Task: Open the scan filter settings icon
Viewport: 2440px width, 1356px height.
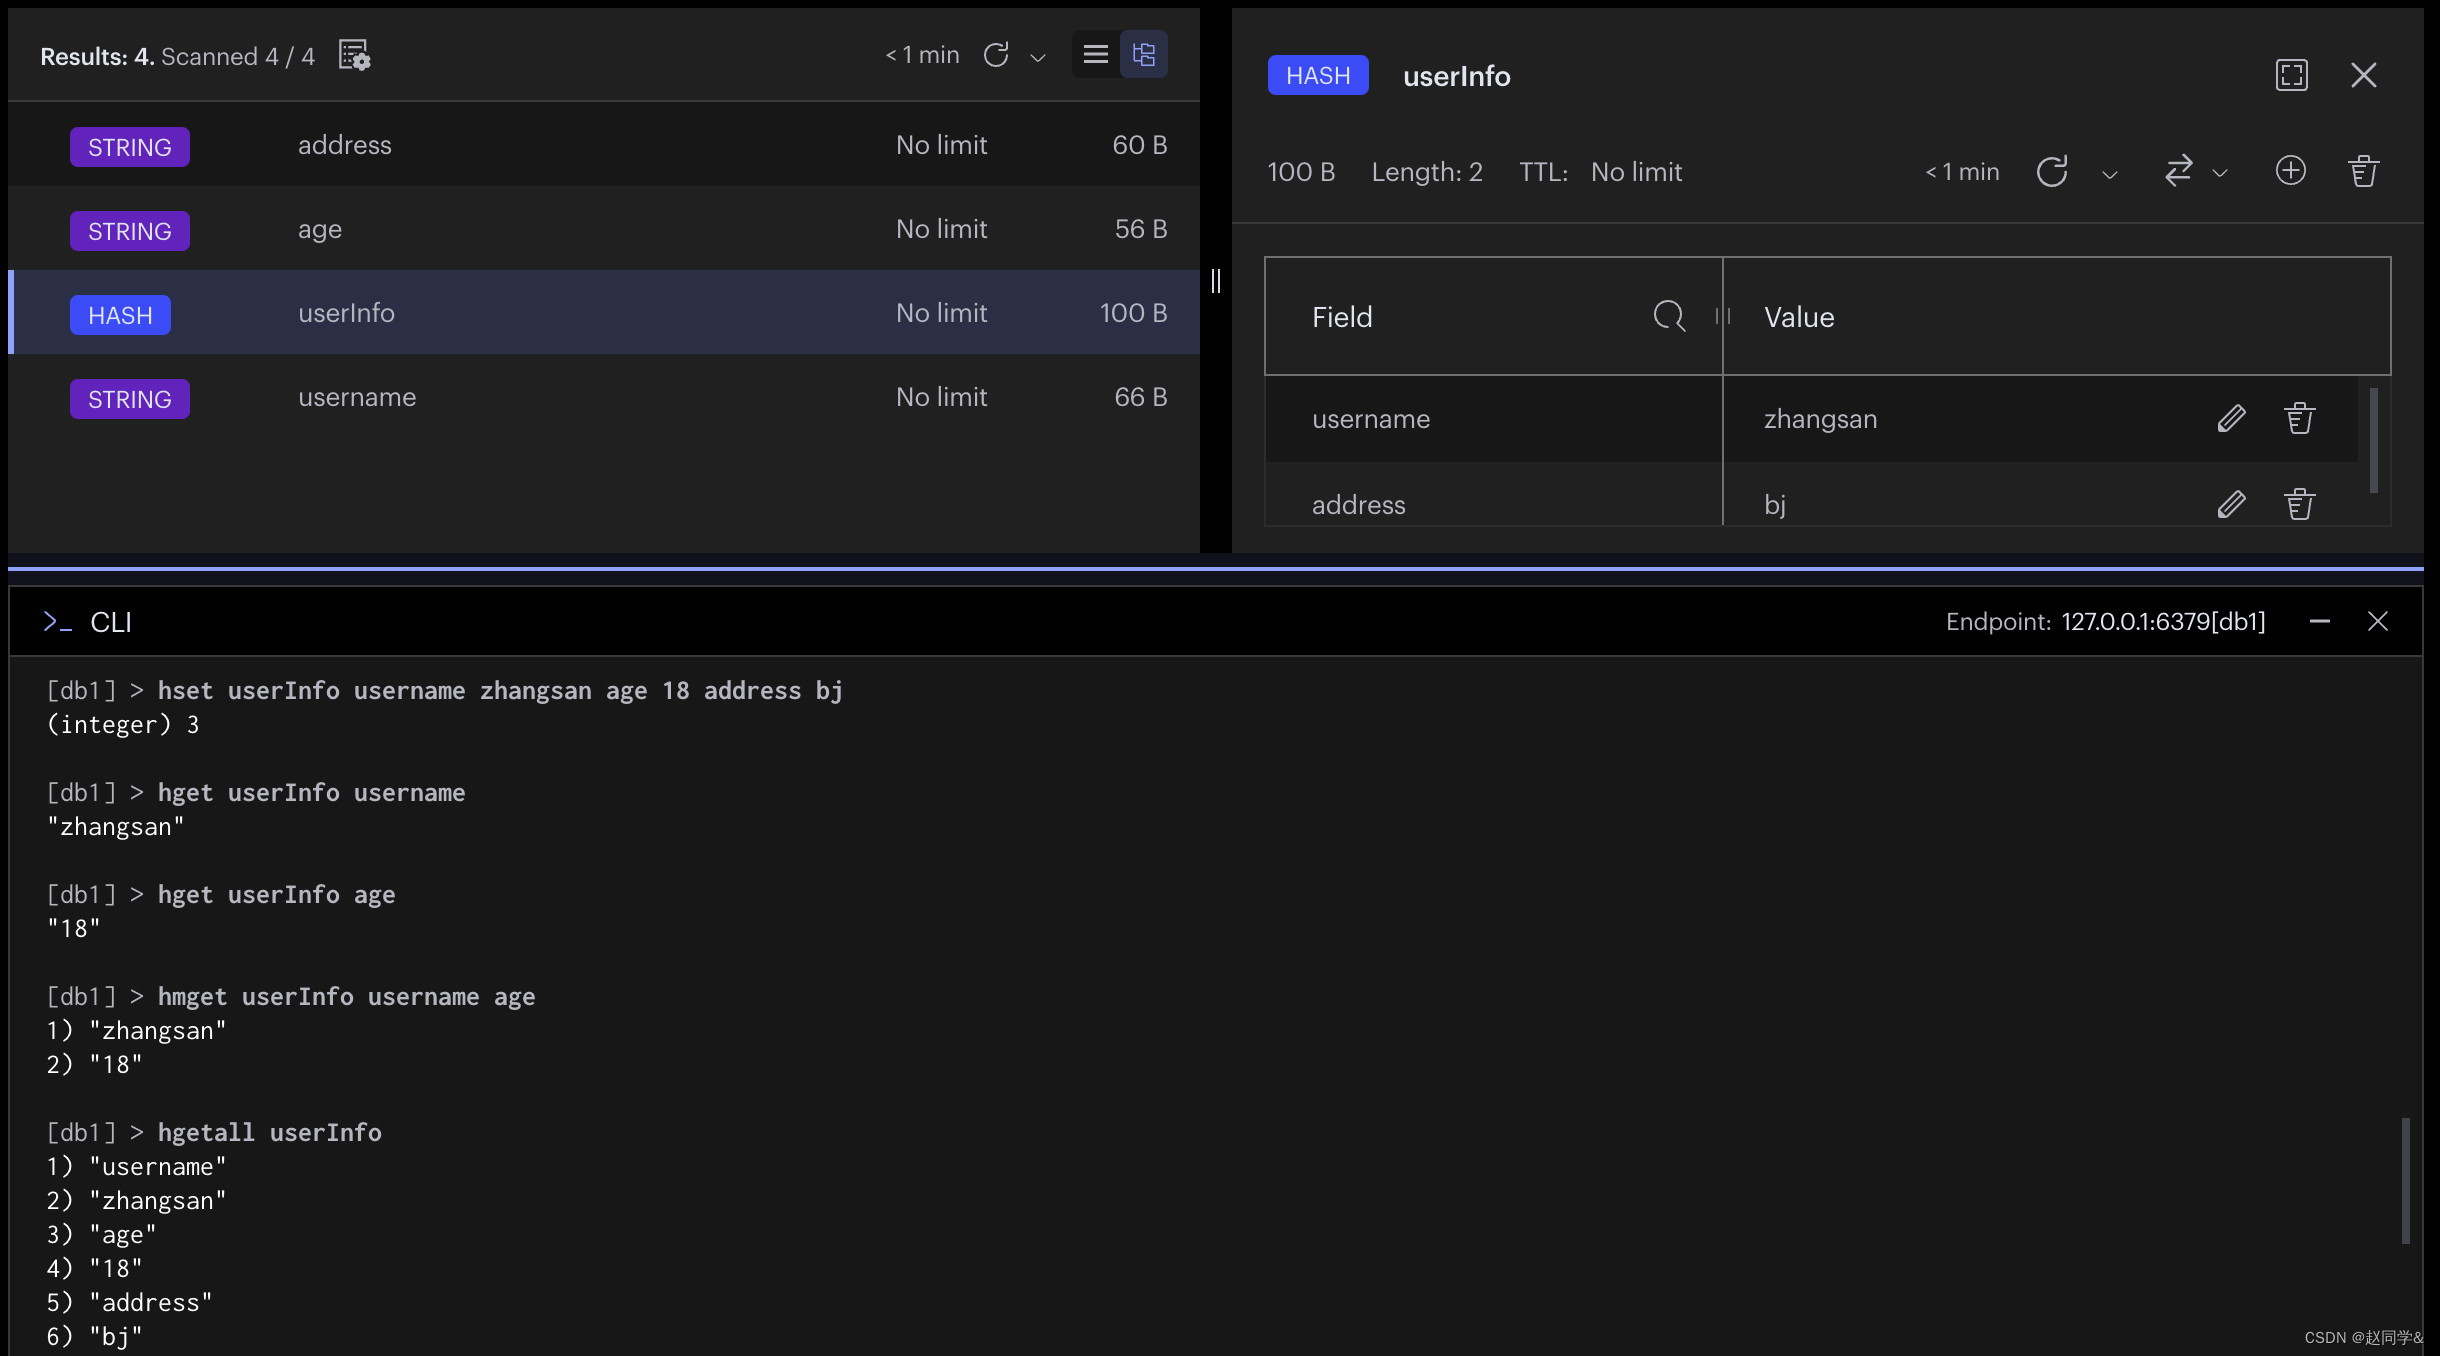Action: 354,55
